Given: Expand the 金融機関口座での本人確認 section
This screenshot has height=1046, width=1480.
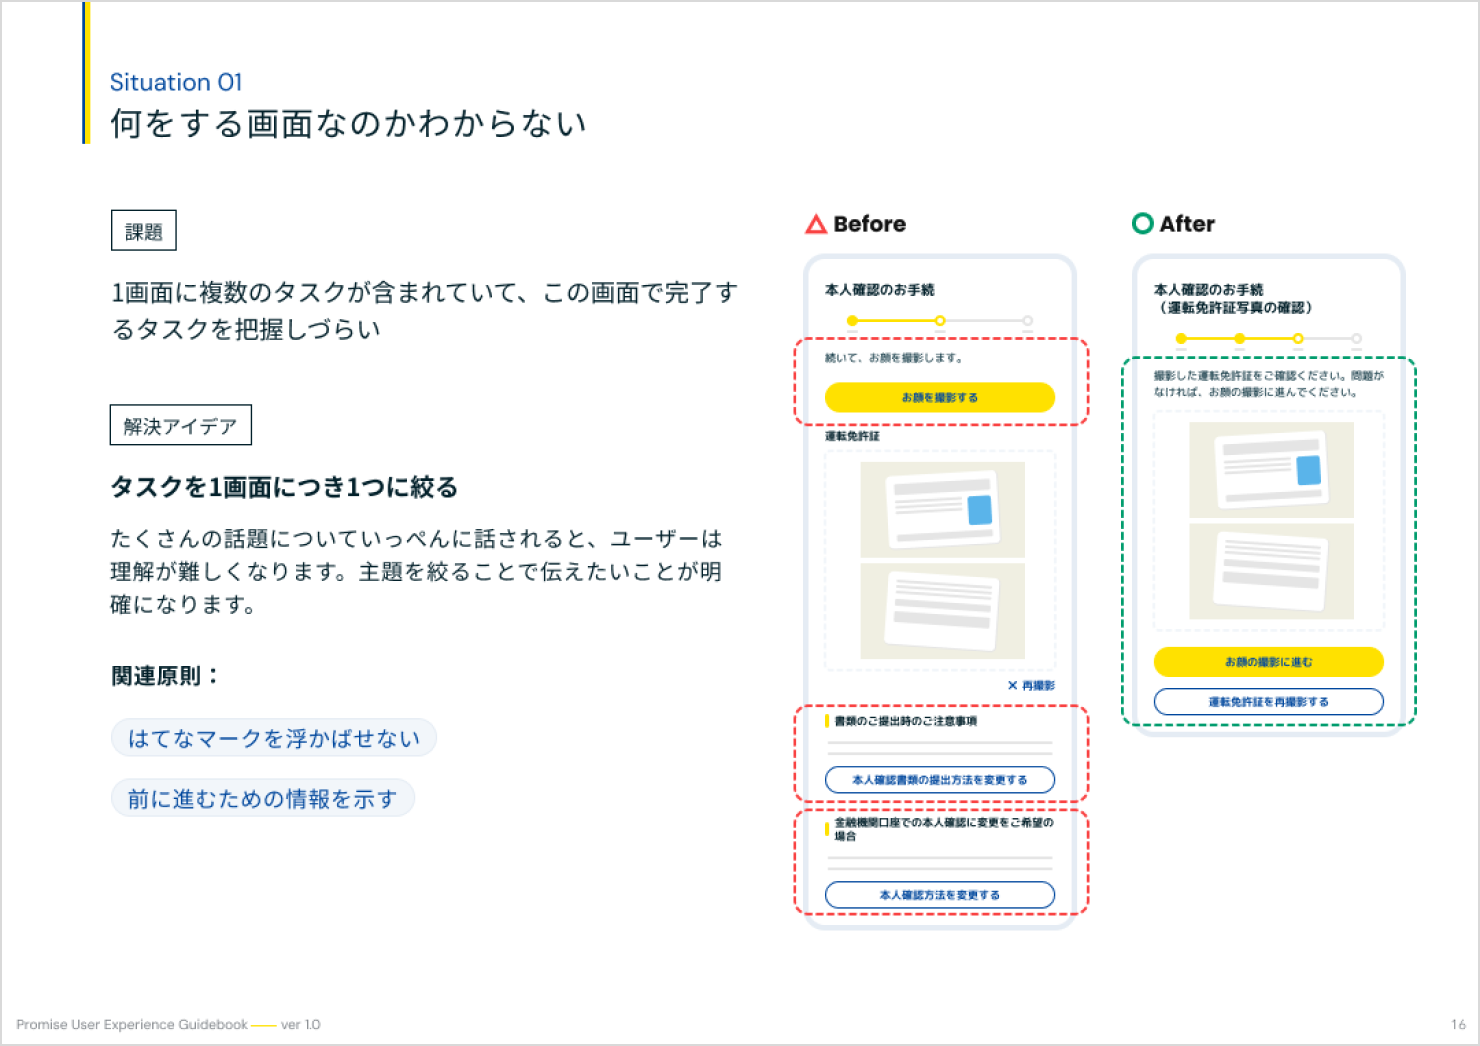Looking at the screenshot, I should tap(939, 828).
